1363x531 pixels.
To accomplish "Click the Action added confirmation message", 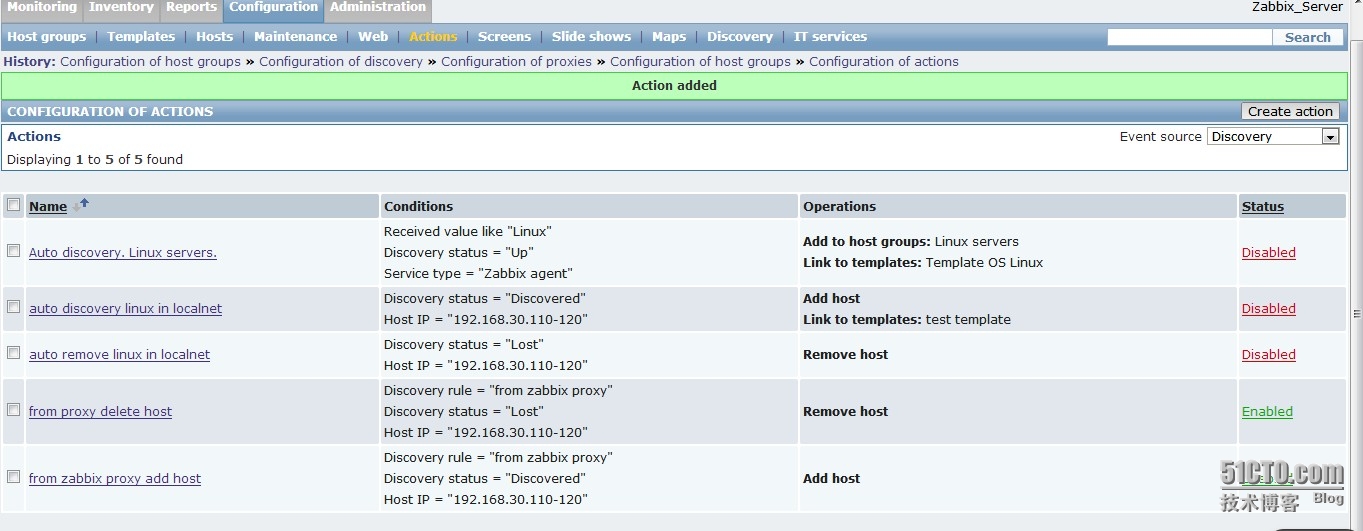I will [x=674, y=86].
